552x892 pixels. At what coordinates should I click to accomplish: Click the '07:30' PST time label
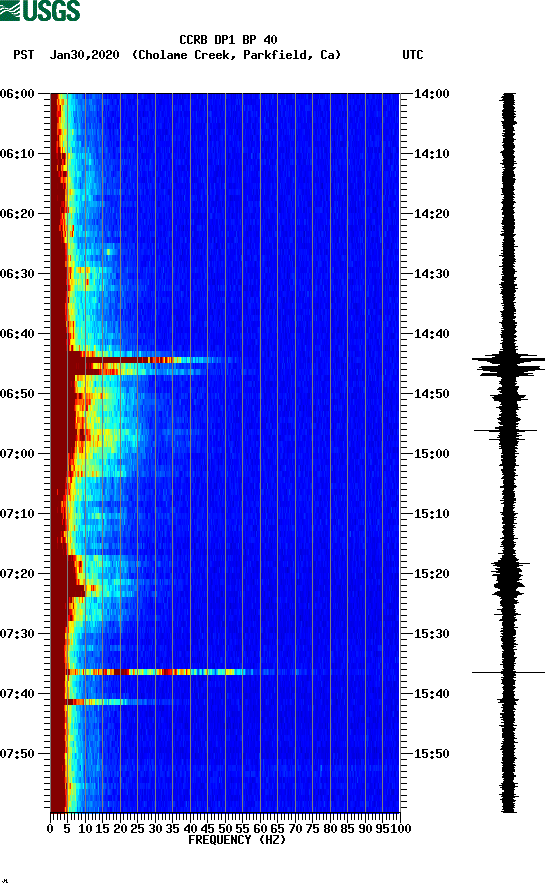(x=18, y=634)
